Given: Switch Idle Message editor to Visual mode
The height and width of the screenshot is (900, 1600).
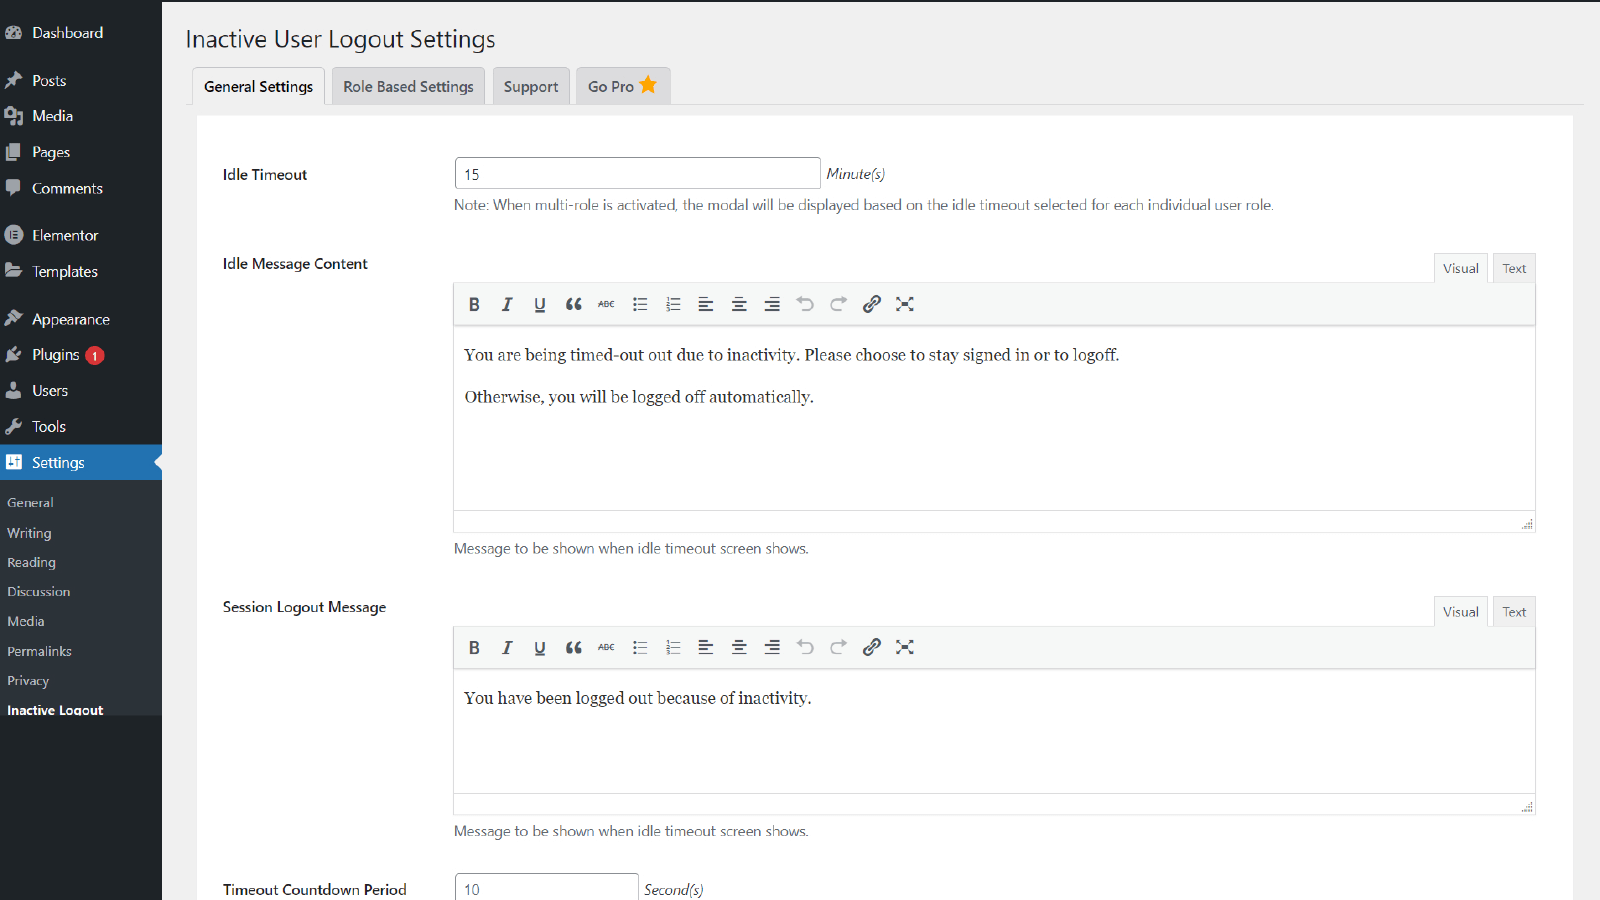Looking at the screenshot, I should 1461,268.
